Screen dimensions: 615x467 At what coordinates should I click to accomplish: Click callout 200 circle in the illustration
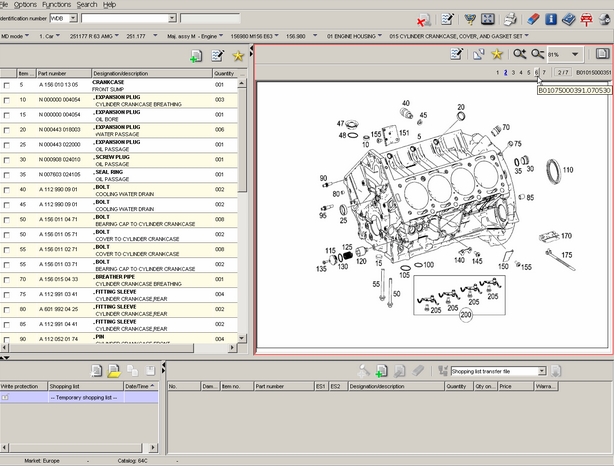pos(466,314)
